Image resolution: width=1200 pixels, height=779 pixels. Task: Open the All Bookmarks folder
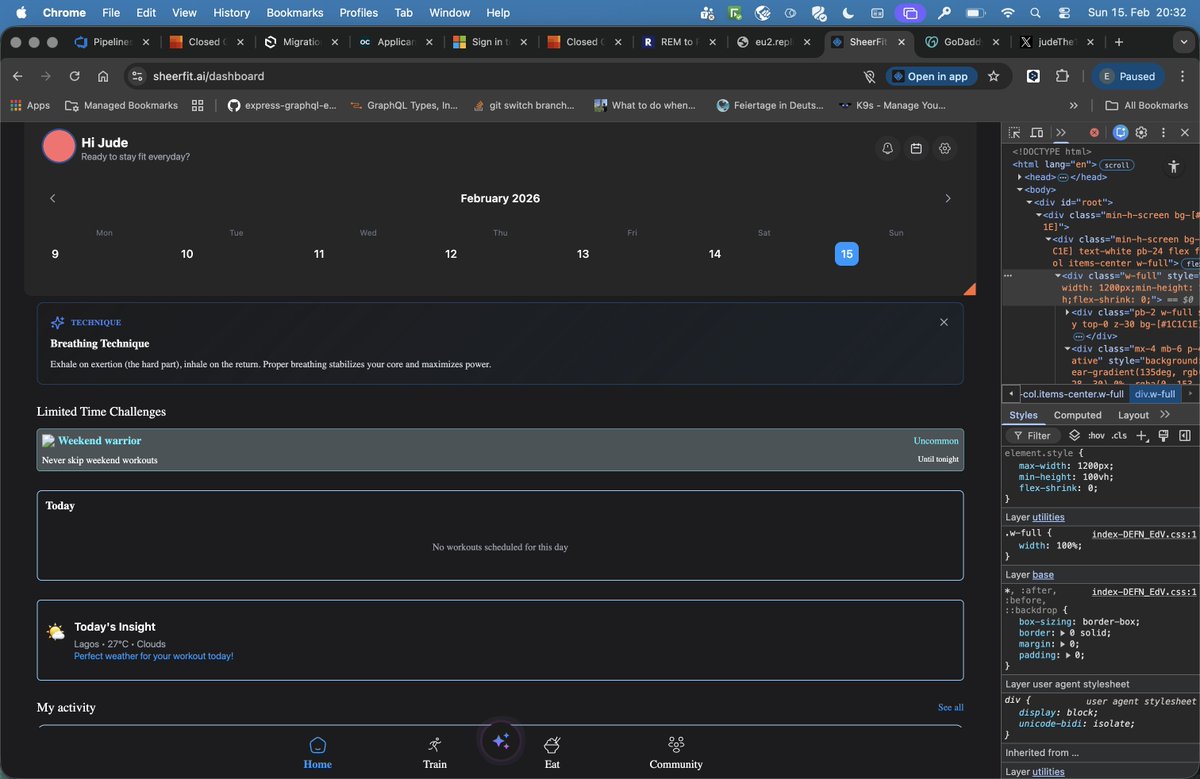pyautogui.click(x=1146, y=105)
